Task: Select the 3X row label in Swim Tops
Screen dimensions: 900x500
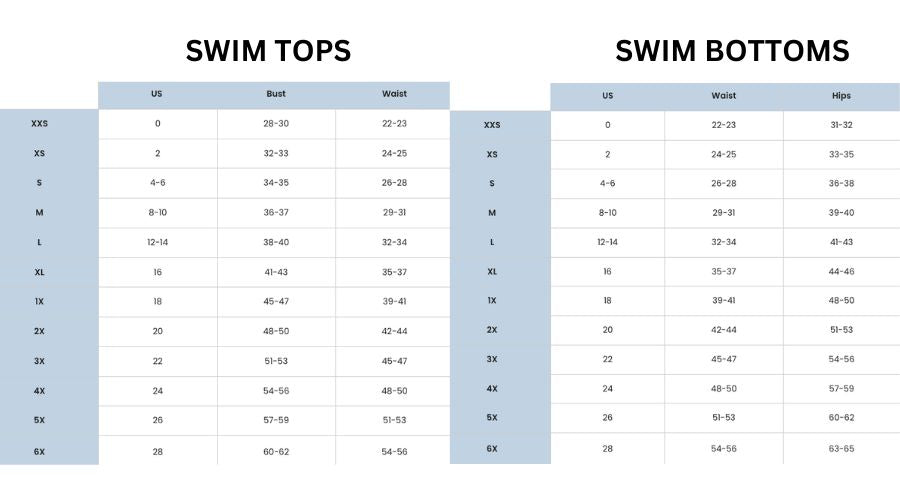Action: point(40,361)
